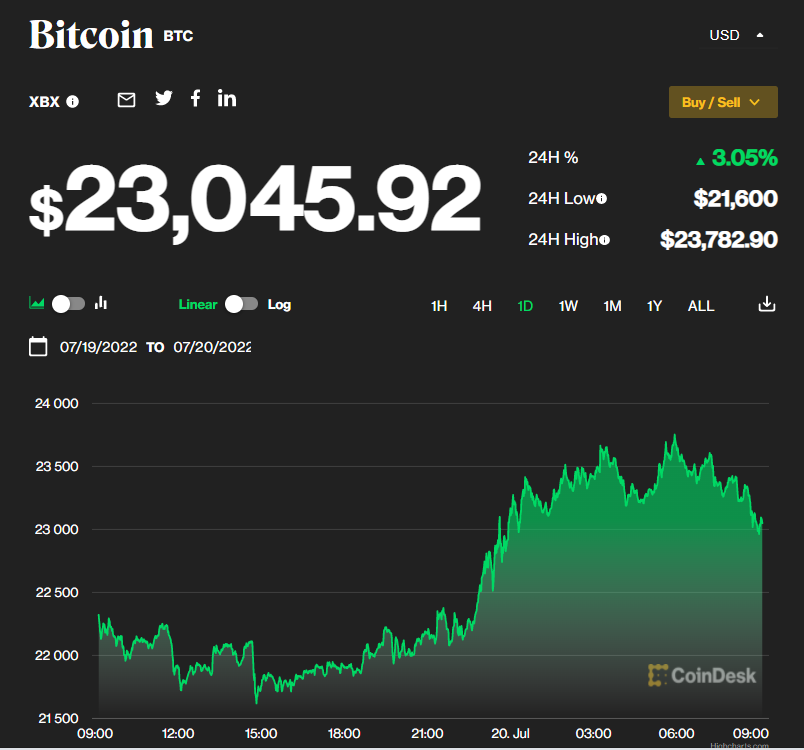Share via the LinkedIn icon
This screenshot has width=804, height=750.
coord(227,98)
